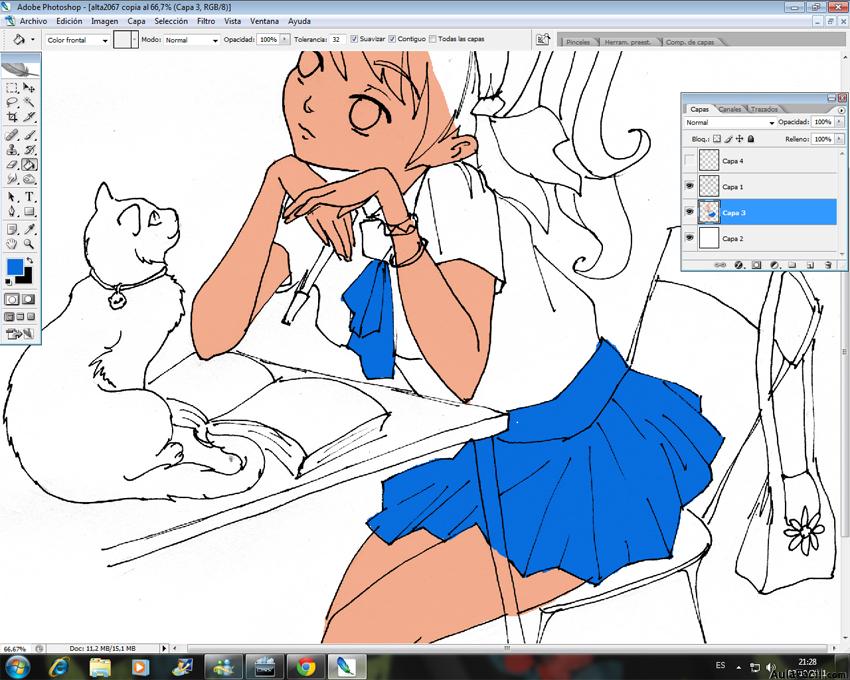Delete layer using the trash icon
850x680 pixels.
(x=828, y=265)
